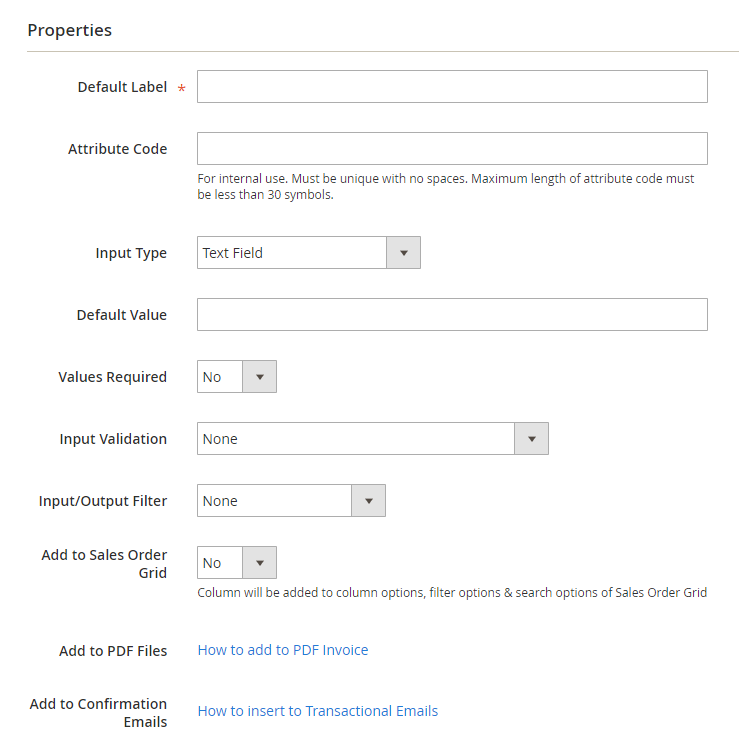Expand the Input/Output Filter 'None' select box
The width and height of the screenshot is (739, 738).
click(274, 501)
